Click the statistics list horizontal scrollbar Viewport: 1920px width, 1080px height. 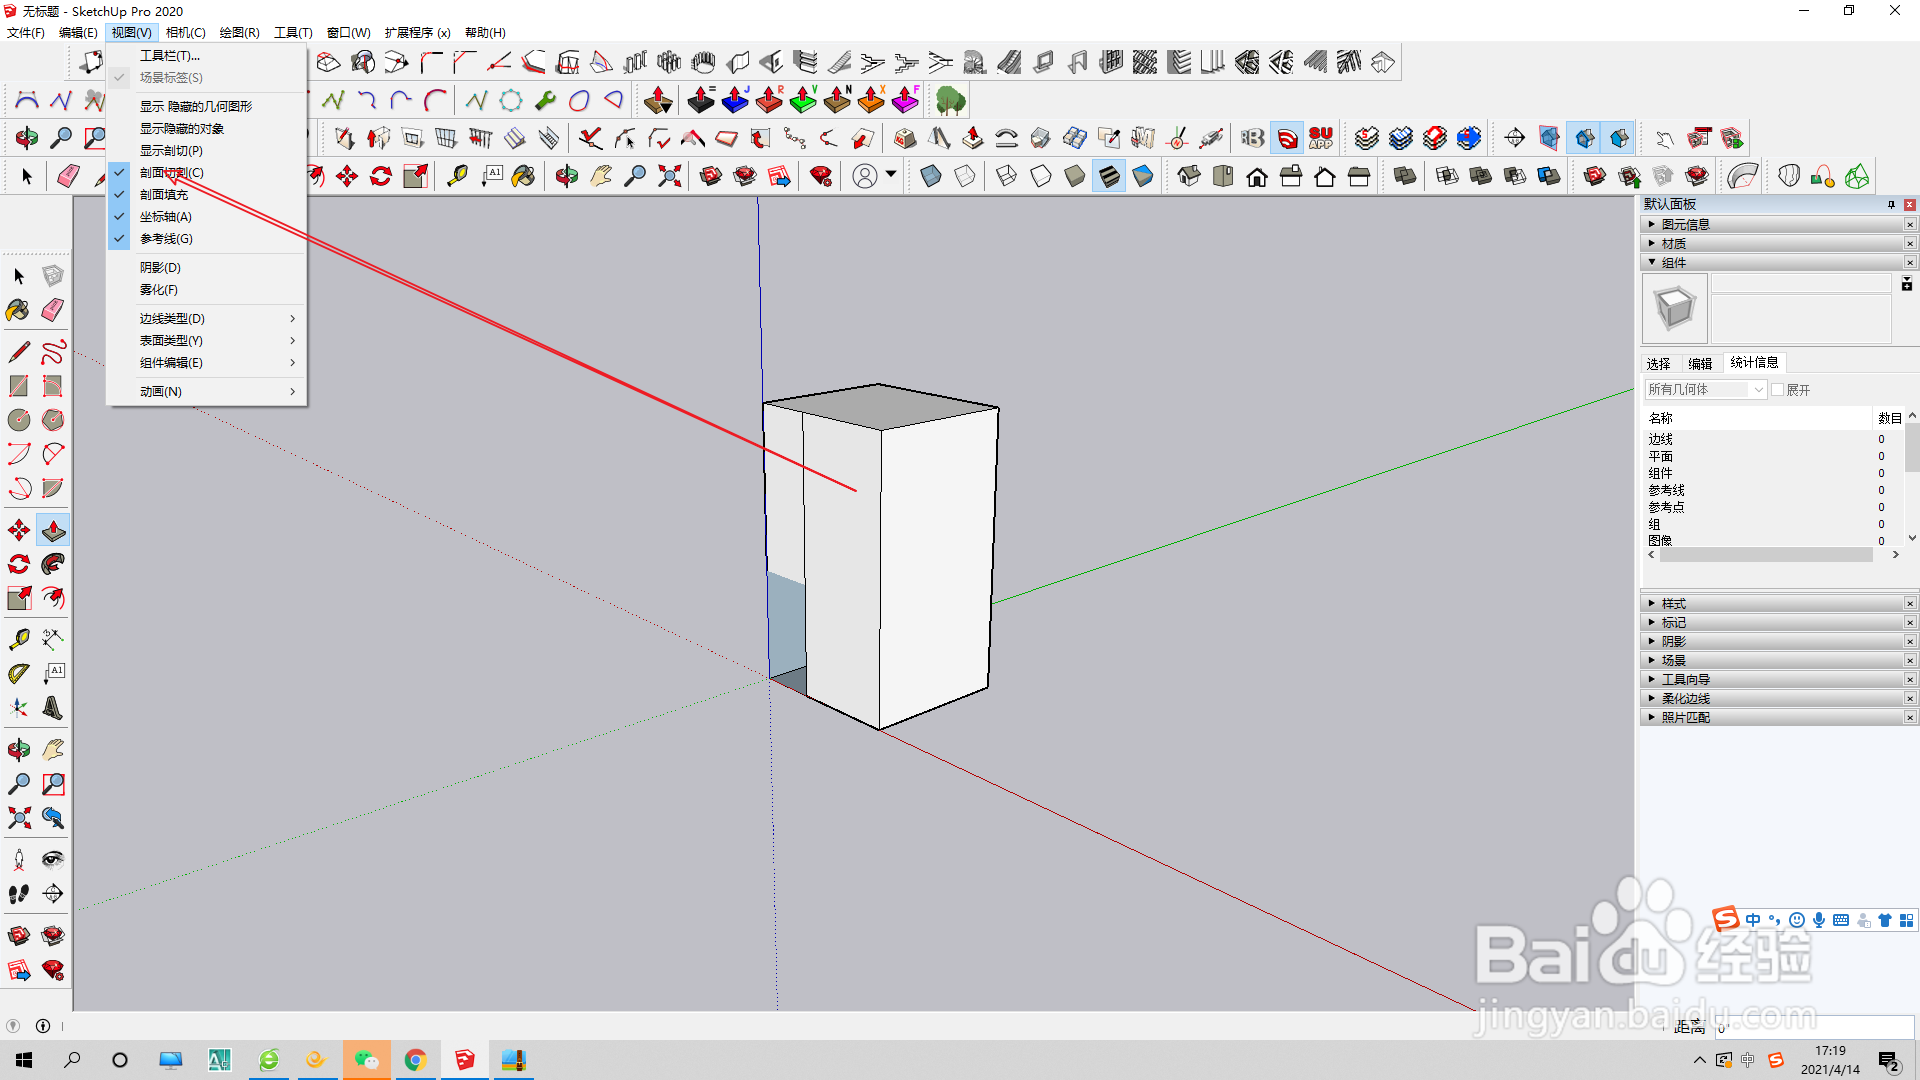pos(1766,555)
